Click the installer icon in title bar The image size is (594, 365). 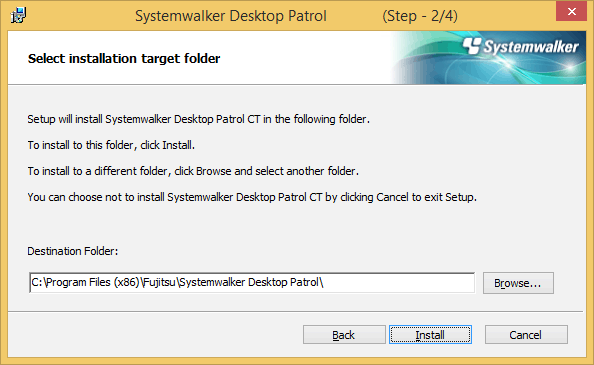[x=18, y=16]
